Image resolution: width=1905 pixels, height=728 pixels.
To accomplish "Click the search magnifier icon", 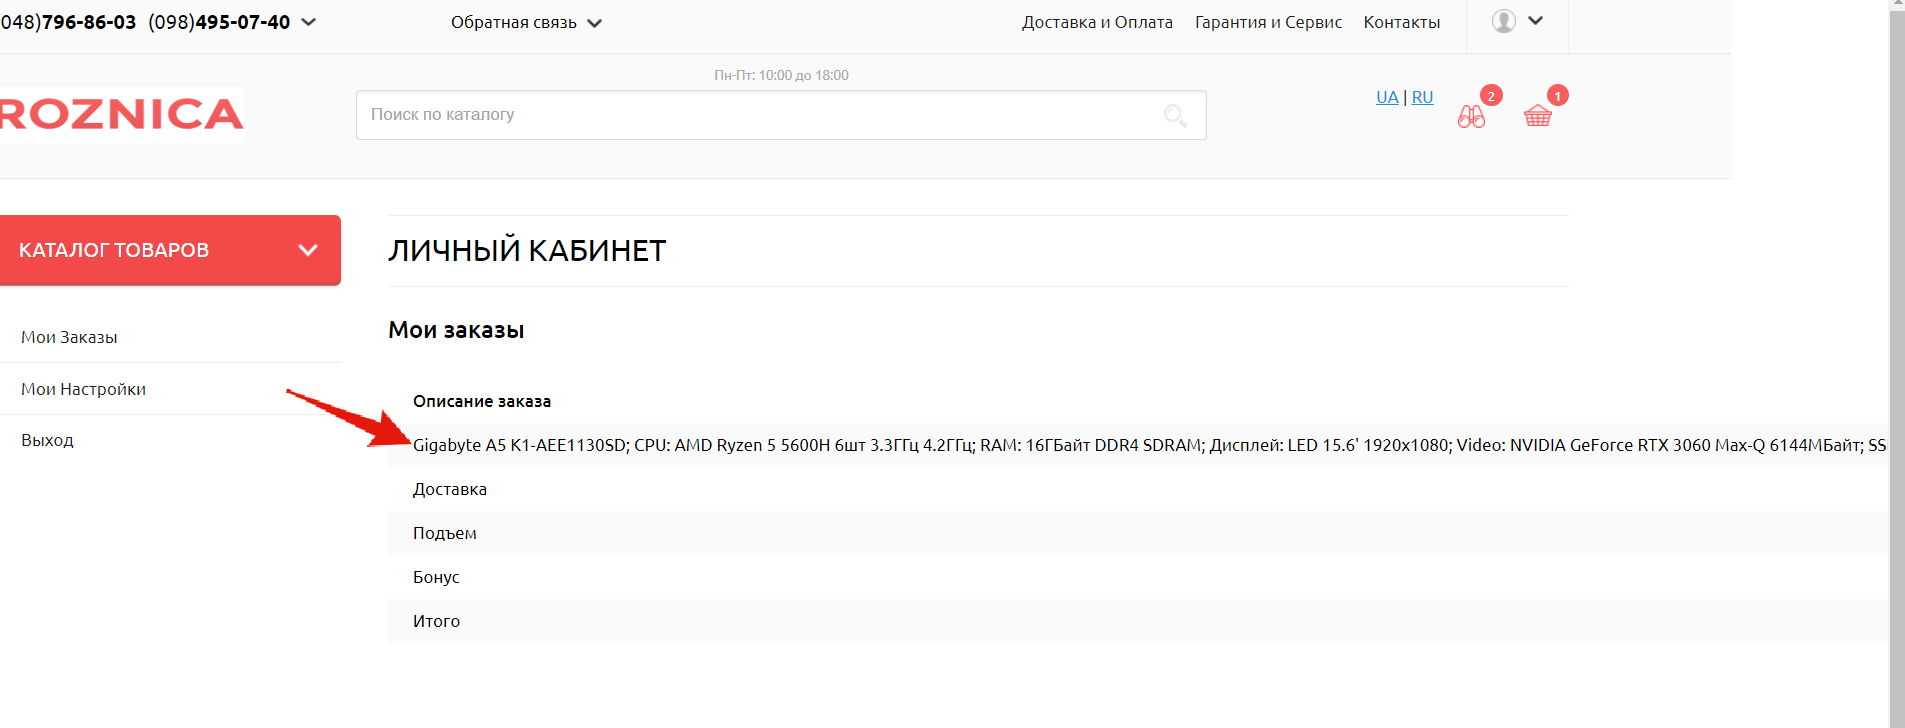I will pyautogui.click(x=1175, y=116).
